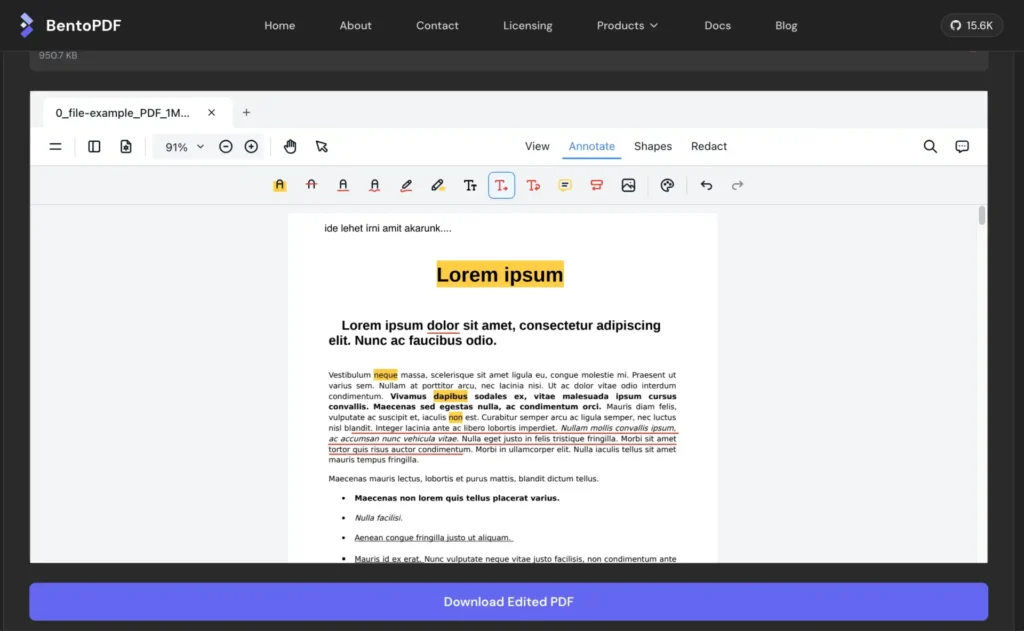Image resolution: width=1024 pixels, height=631 pixels.
Task: Select the red stamp tool icon
Action: point(596,186)
